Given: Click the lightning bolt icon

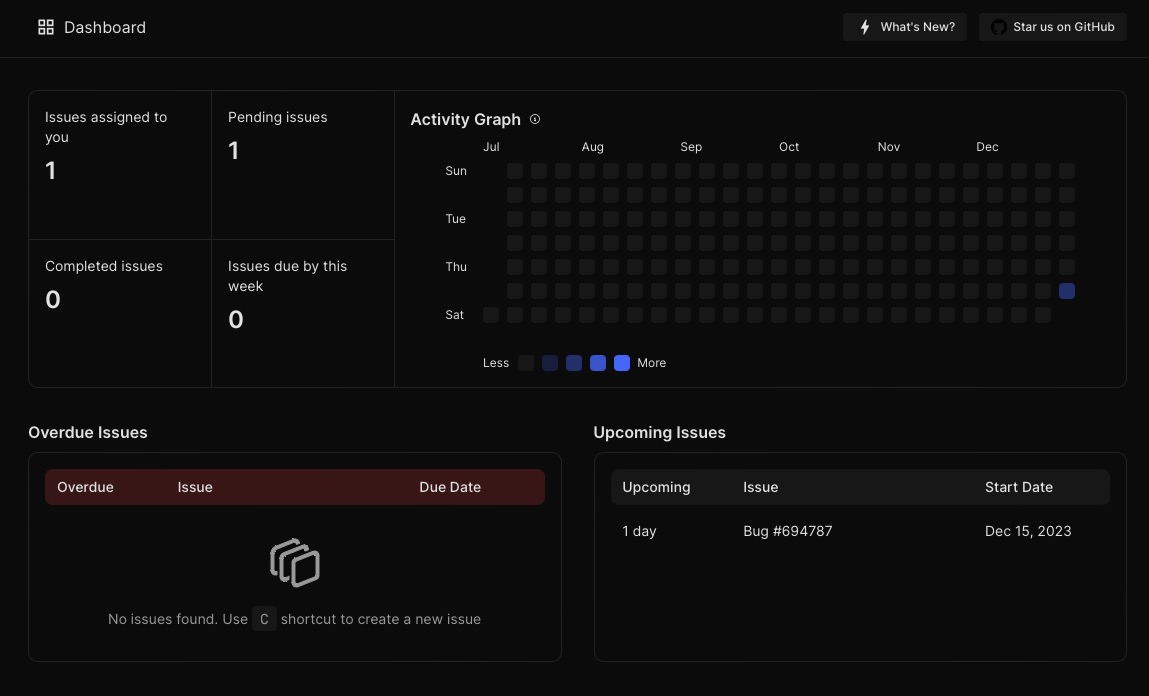Looking at the screenshot, I should pos(865,27).
